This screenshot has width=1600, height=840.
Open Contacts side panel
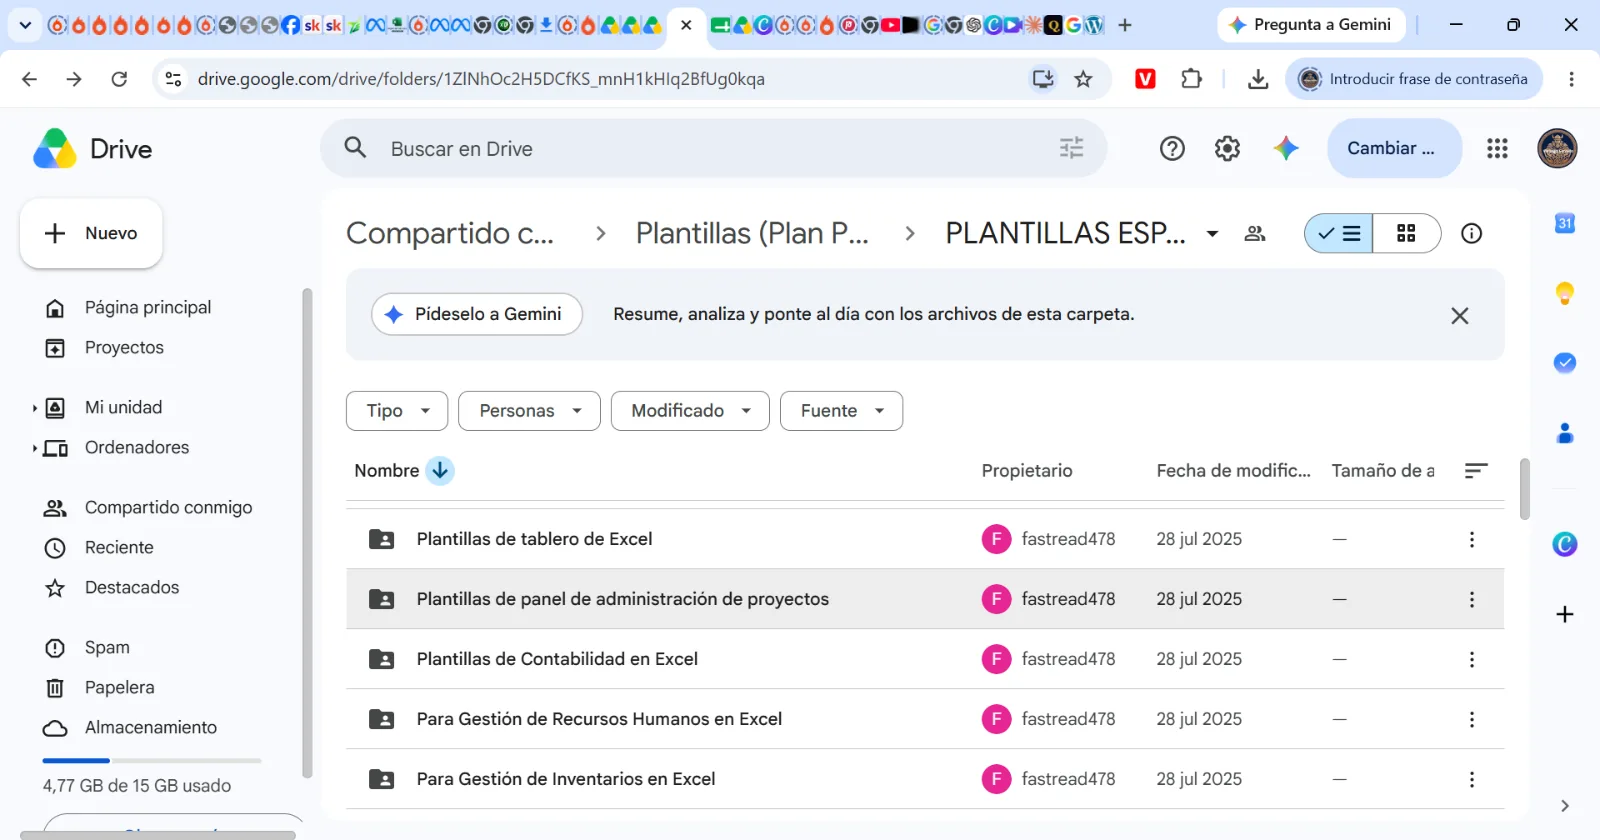pyautogui.click(x=1565, y=433)
